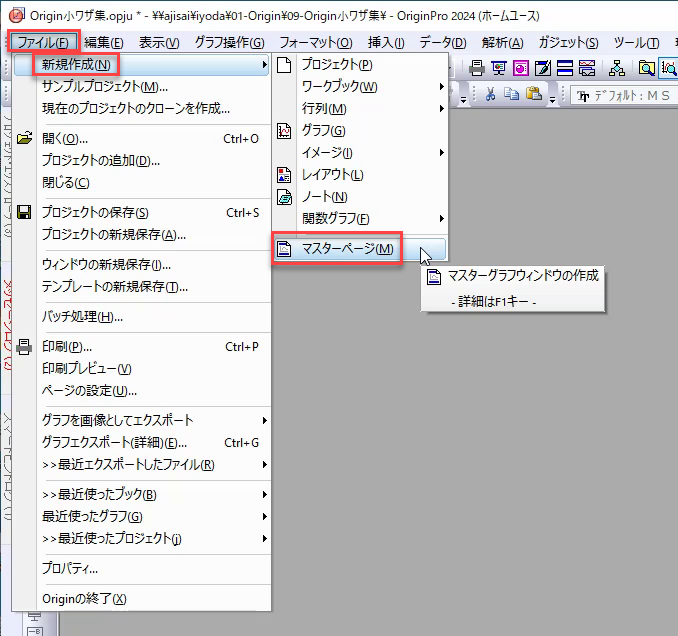Image resolution: width=678 pixels, height=636 pixels.
Task: Click the slide show presentation icon
Action: 499,68
